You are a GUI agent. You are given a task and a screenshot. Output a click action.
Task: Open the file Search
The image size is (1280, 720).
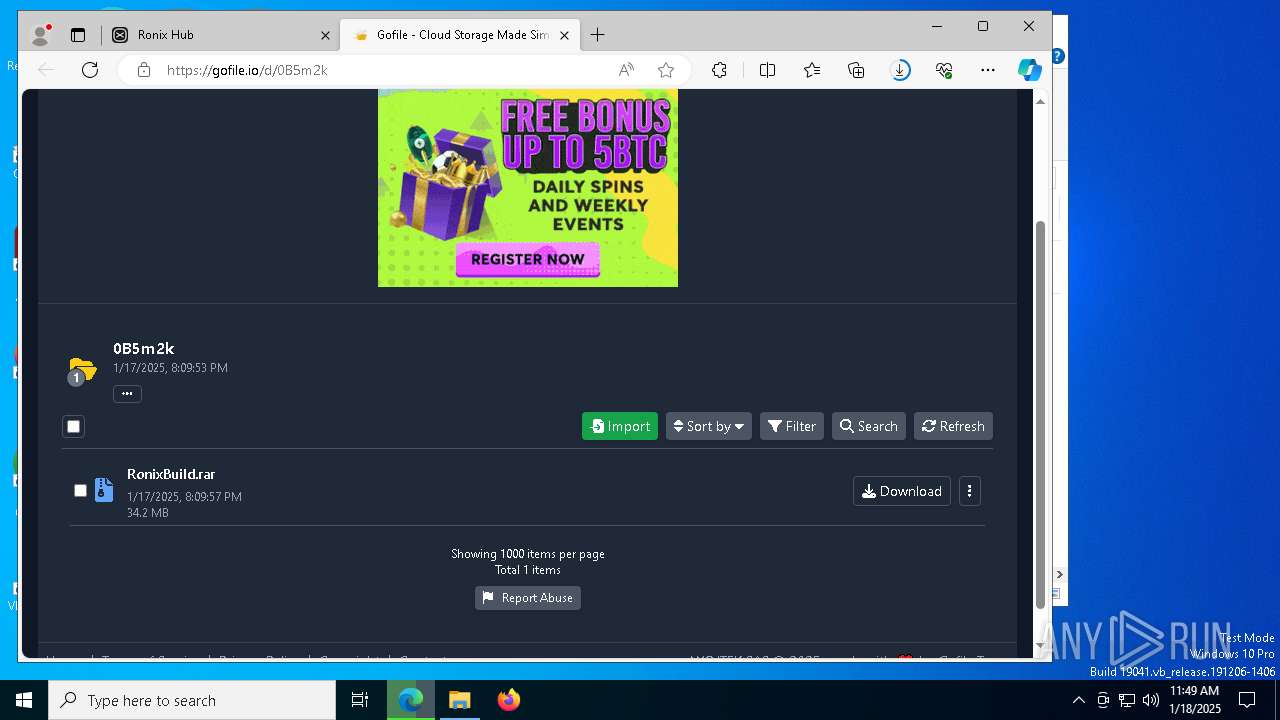click(869, 426)
